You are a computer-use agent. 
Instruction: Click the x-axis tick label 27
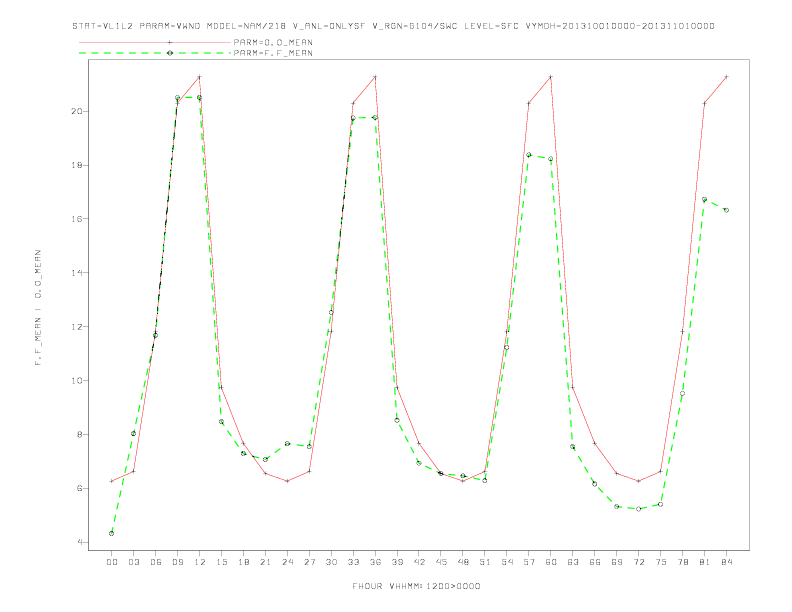pyautogui.click(x=309, y=562)
